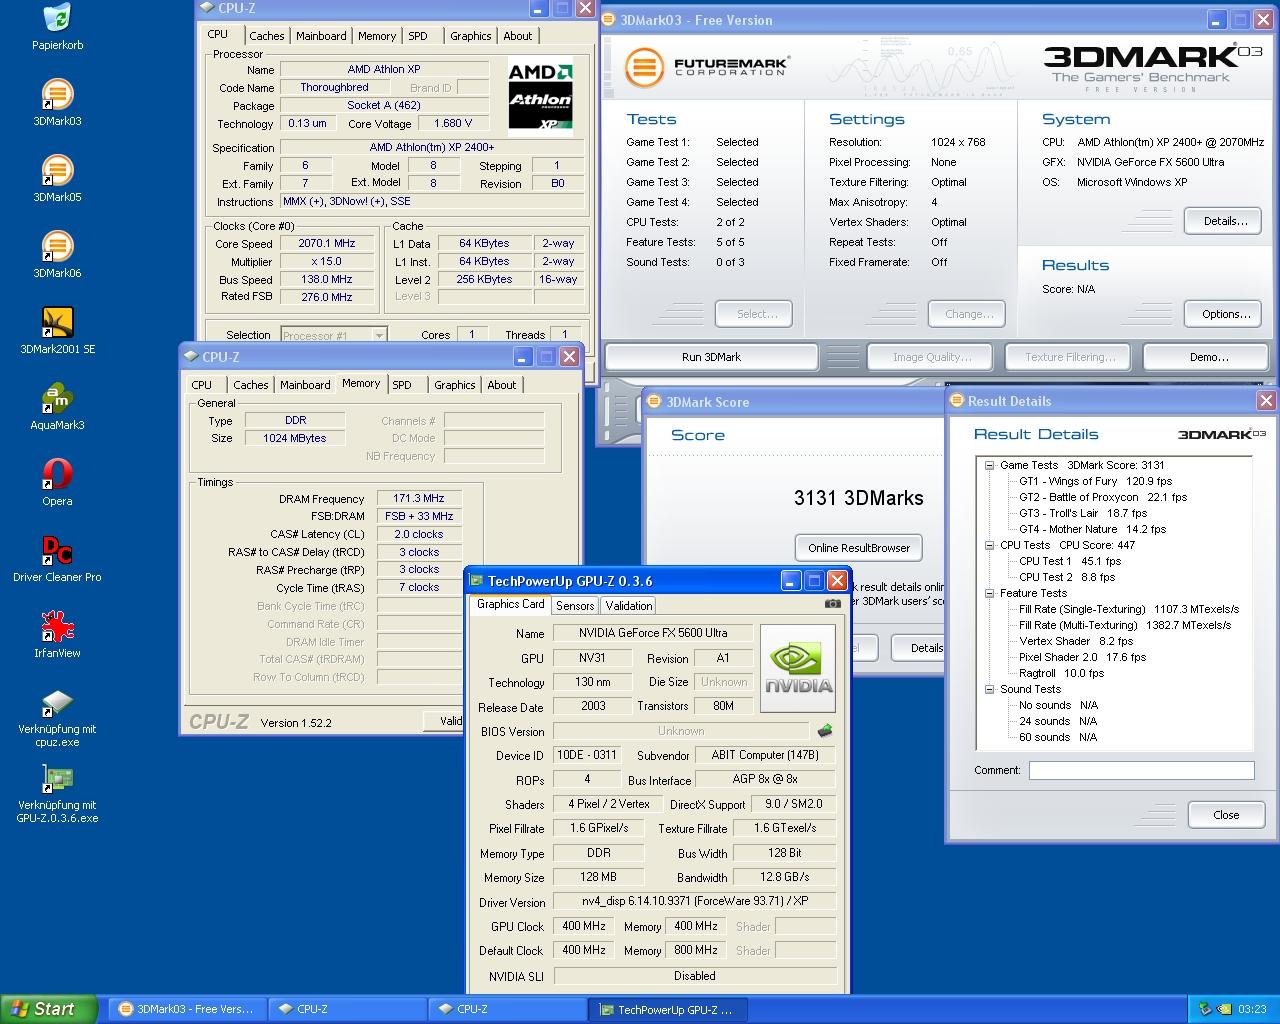Click the Core Speed value 2070.1 MHz
Image resolution: width=1280 pixels, height=1024 pixels.
tap(327, 243)
